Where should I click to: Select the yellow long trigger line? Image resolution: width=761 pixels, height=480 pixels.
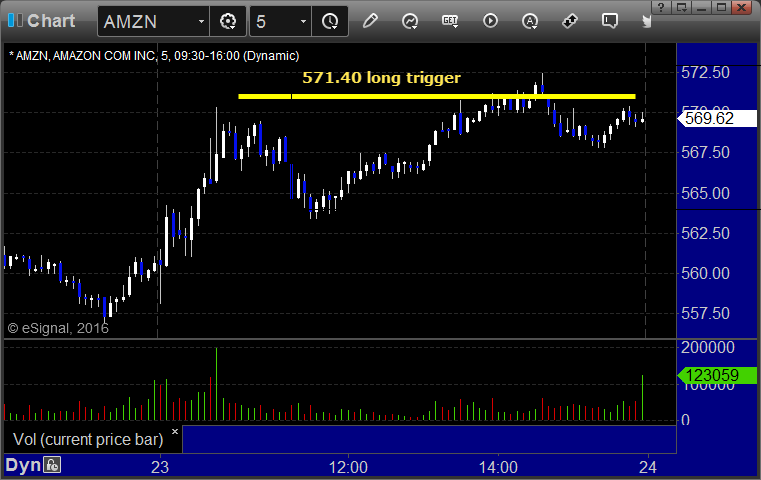coord(437,97)
